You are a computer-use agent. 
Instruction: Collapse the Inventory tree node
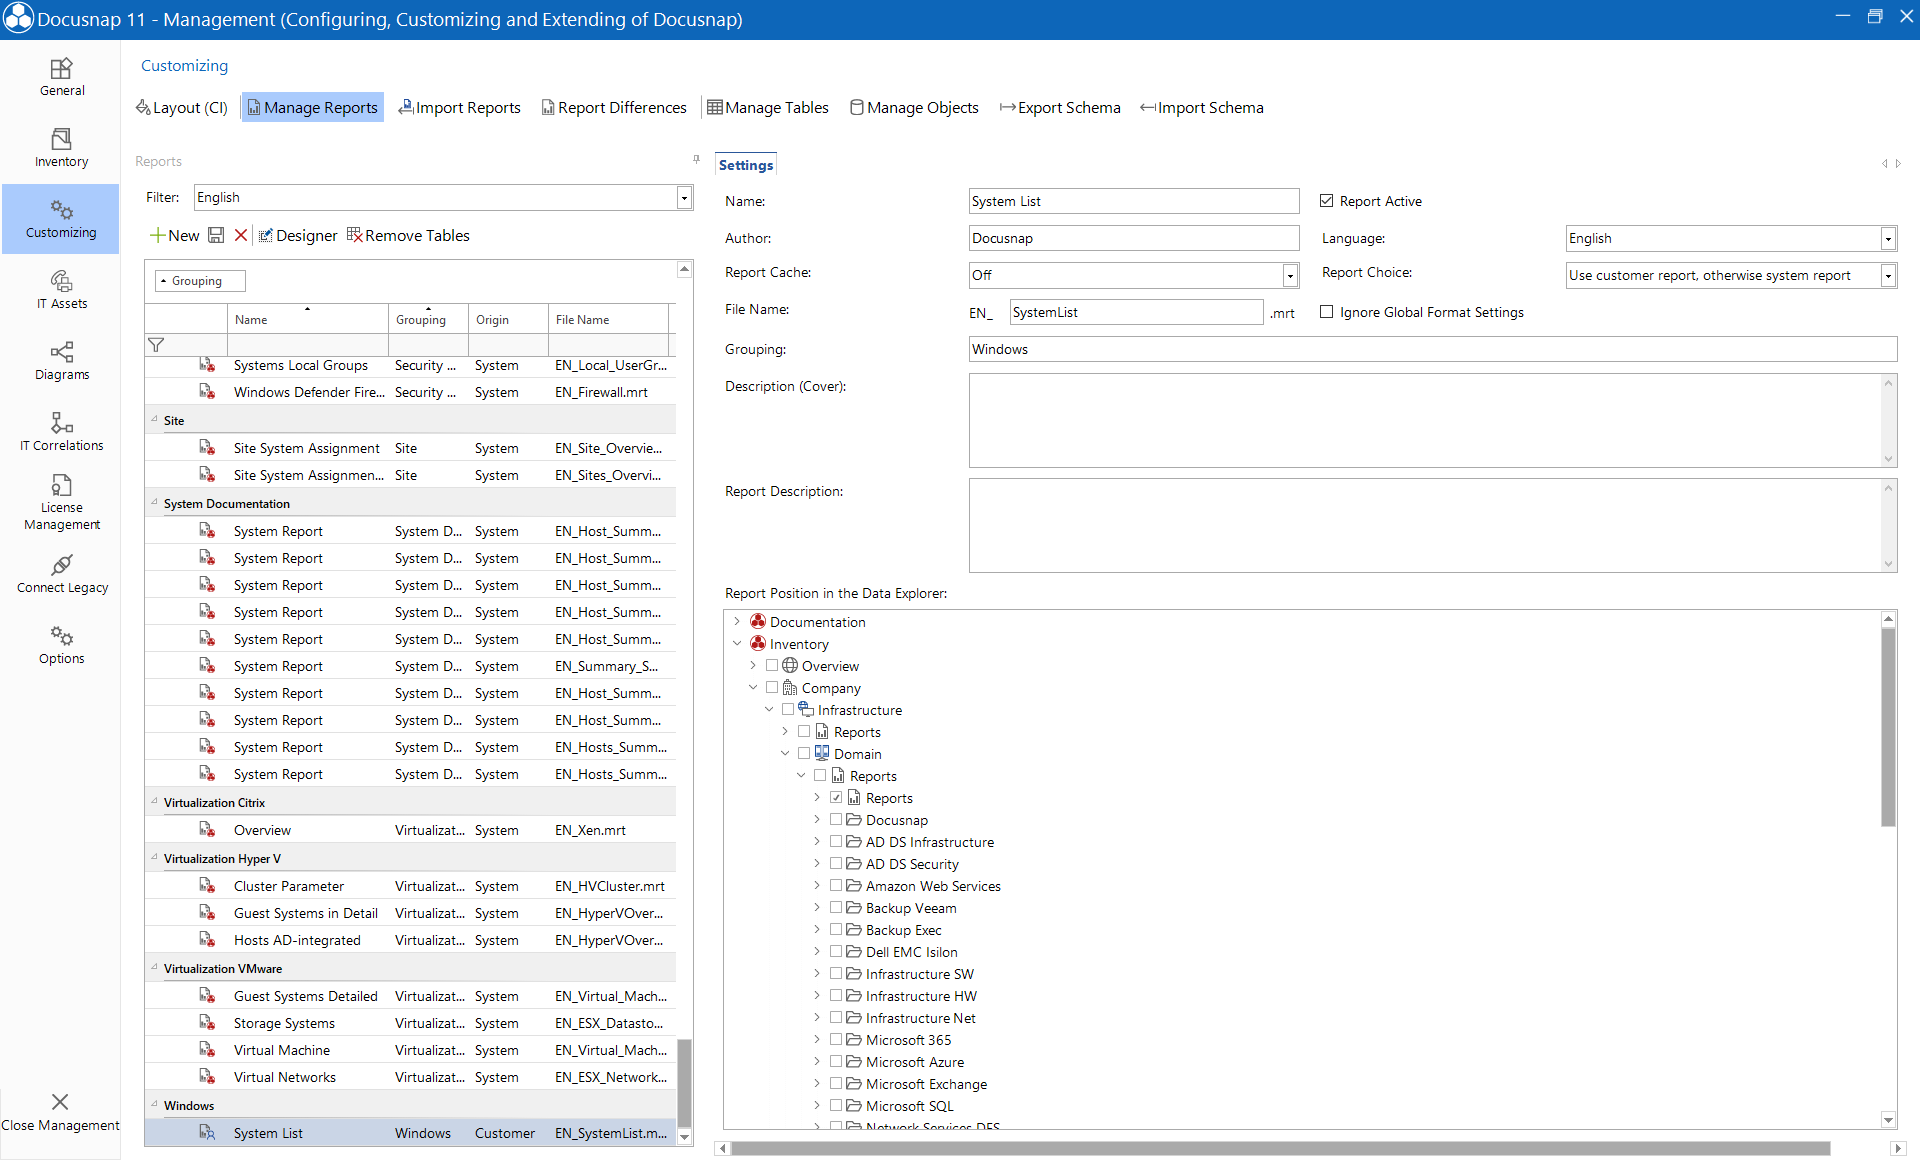[738, 643]
